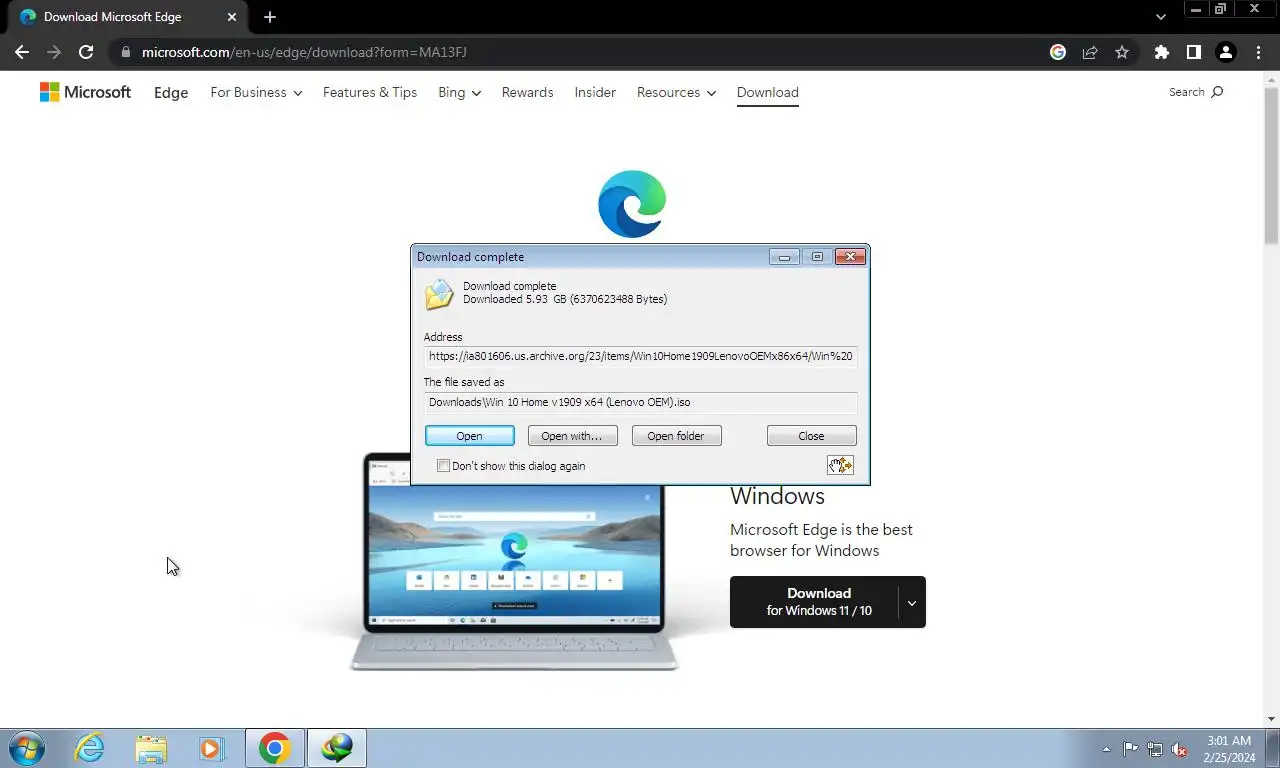This screenshot has height=768, width=1280.
Task: Click the Edge logo on page
Action: pos(632,204)
